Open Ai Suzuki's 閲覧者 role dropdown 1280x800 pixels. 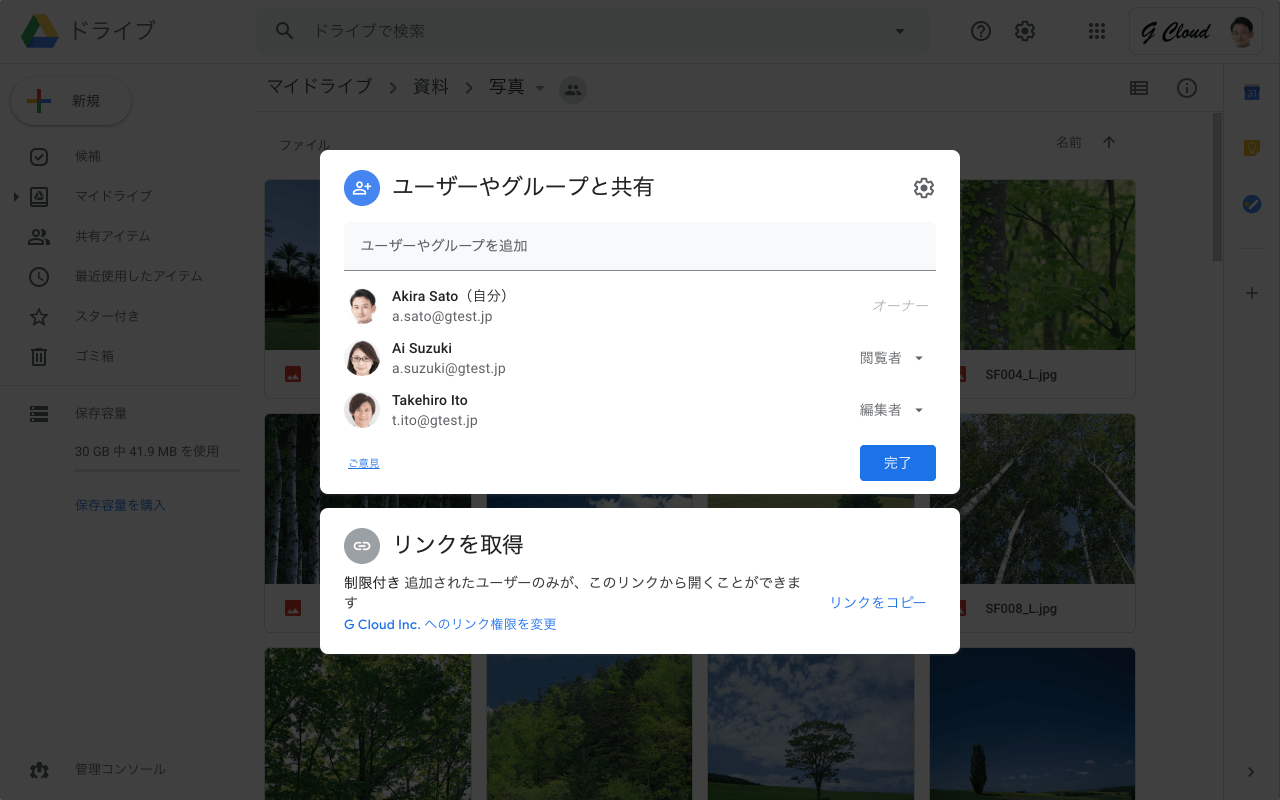coord(892,358)
